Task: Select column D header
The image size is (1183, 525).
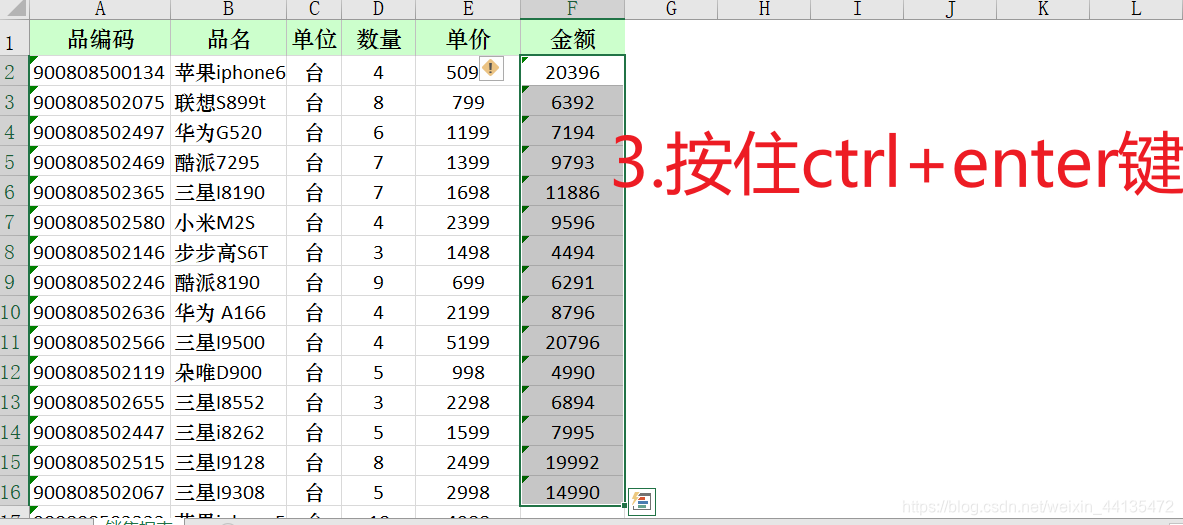Action: click(x=379, y=9)
